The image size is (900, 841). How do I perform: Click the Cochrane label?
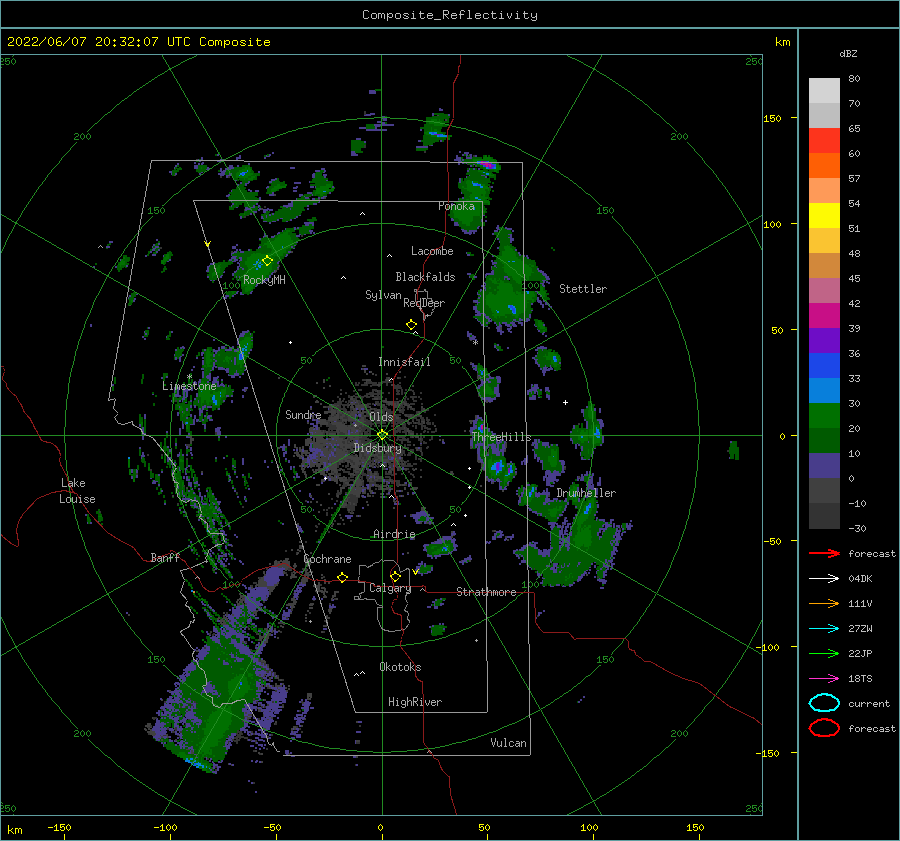pyautogui.click(x=327, y=559)
